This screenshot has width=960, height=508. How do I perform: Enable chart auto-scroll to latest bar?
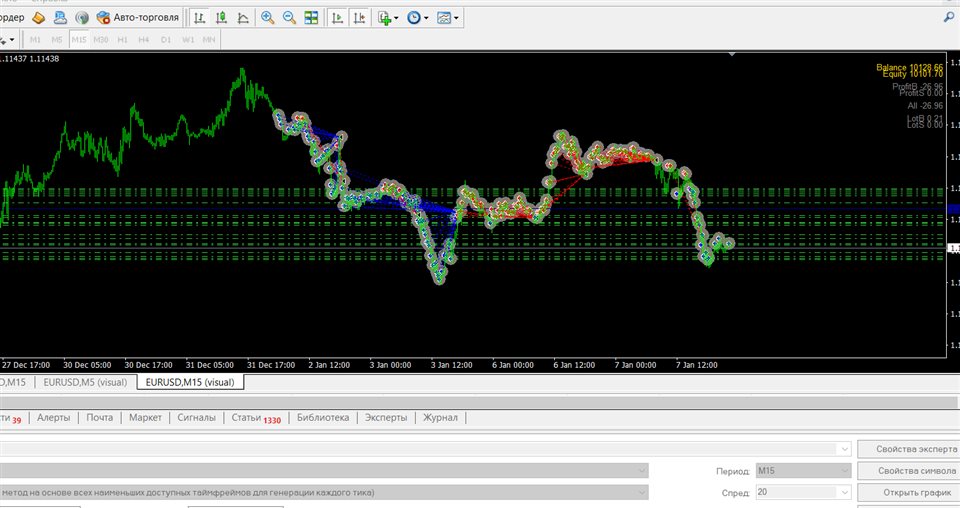[x=337, y=17]
